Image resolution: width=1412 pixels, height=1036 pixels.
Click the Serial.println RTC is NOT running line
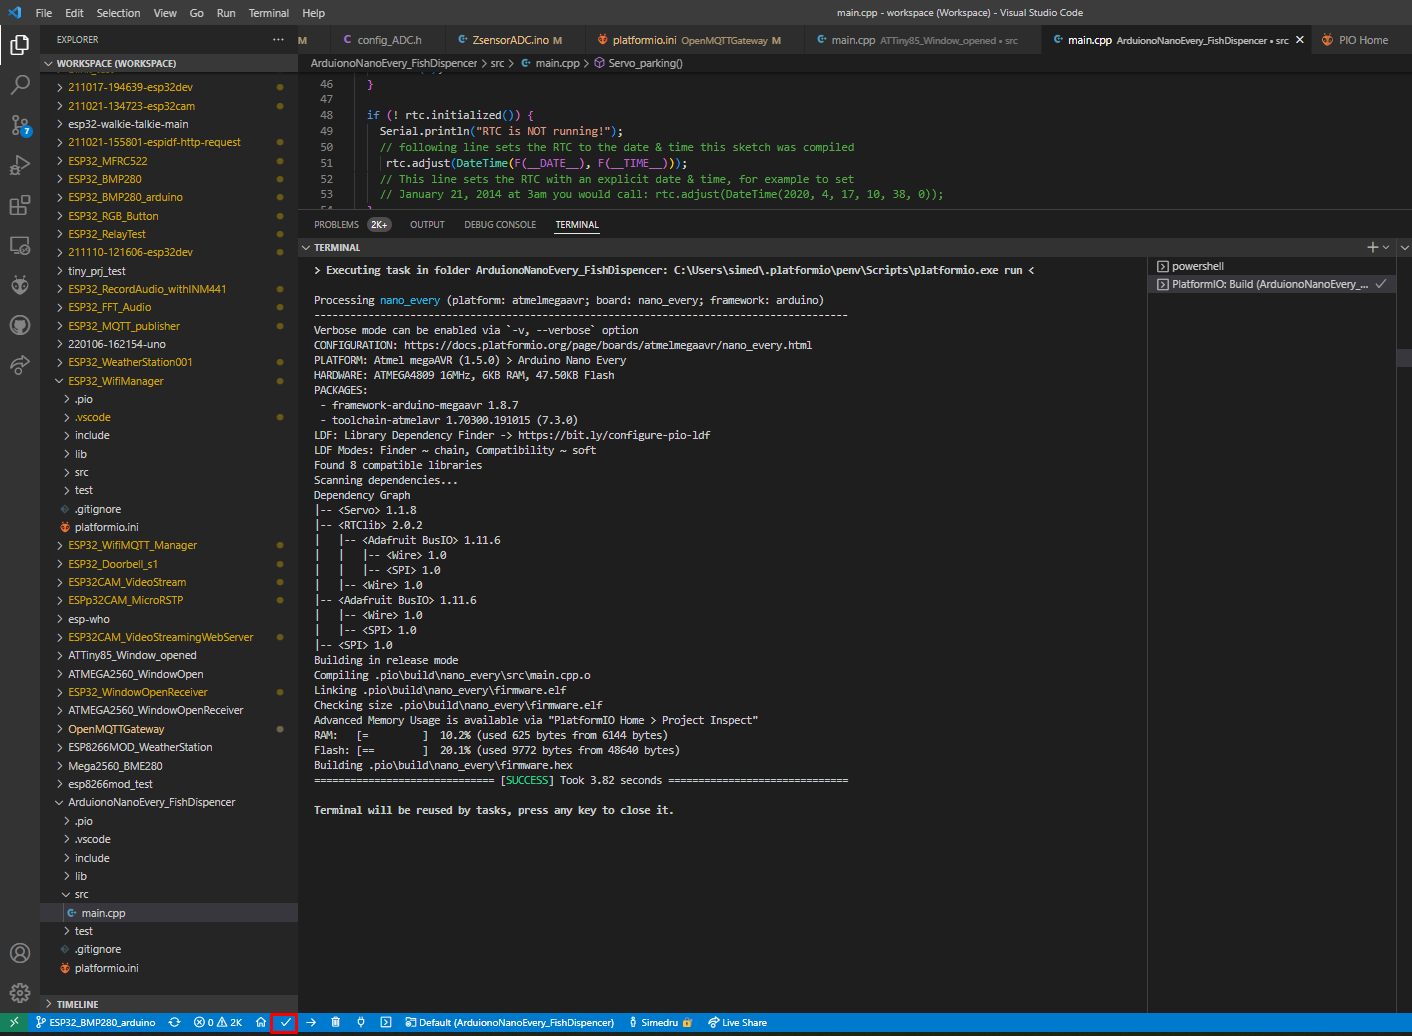tap(501, 131)
